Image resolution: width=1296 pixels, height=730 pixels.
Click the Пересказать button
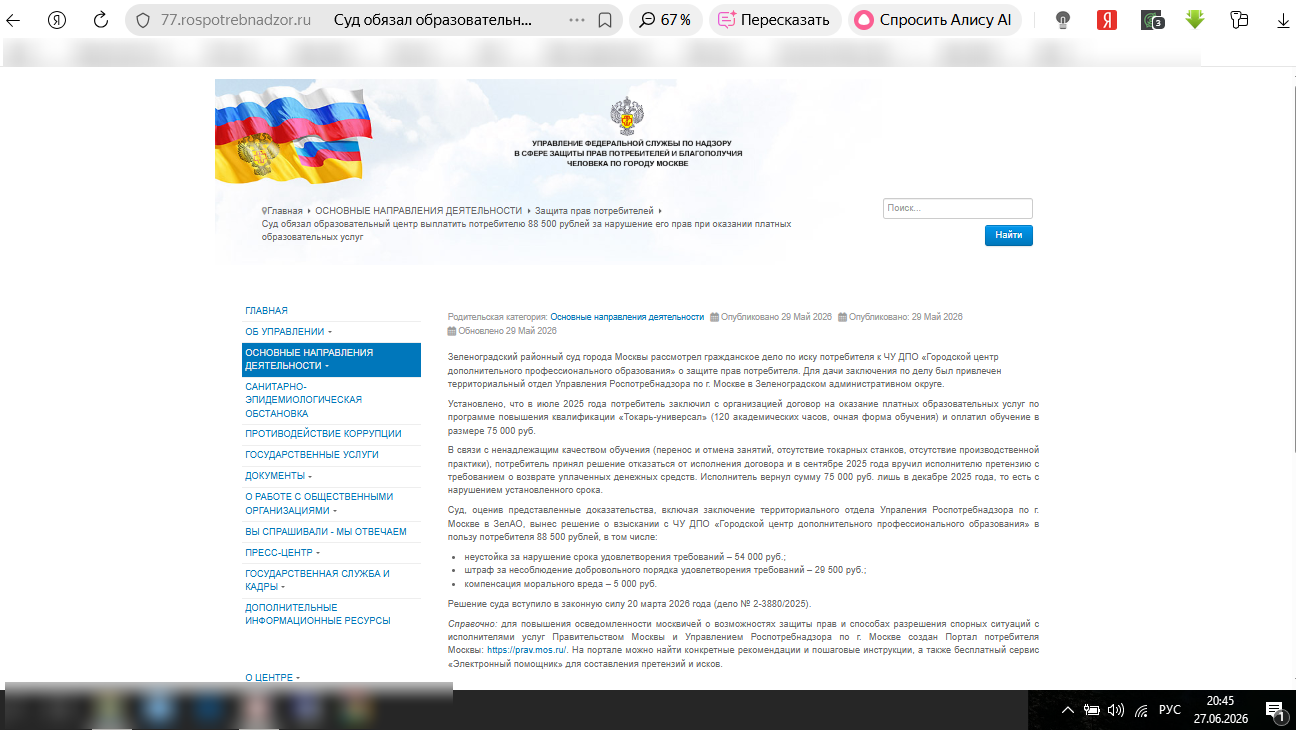774,20
